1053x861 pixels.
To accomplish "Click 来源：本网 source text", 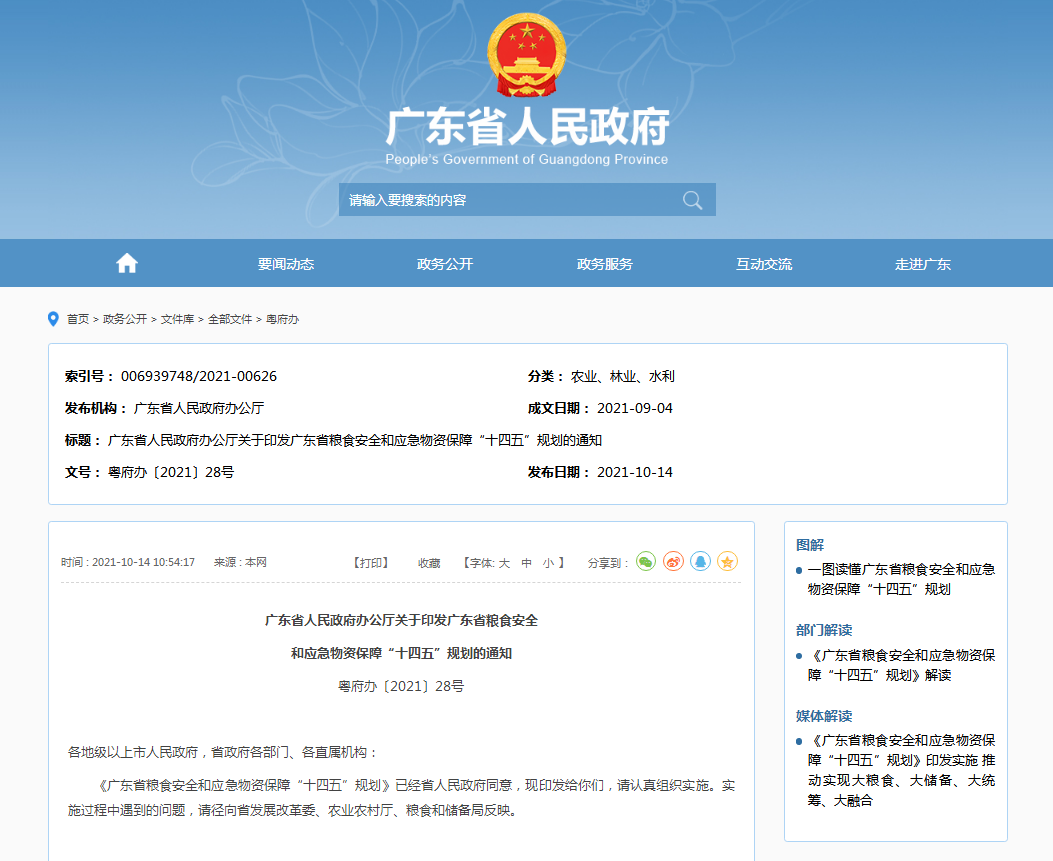I will click(240, 562).
